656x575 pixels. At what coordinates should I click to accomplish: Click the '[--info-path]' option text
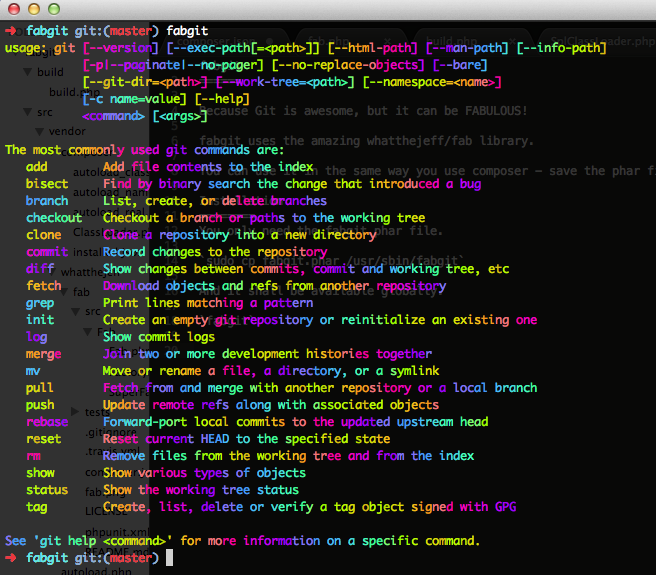(x=561, y=48)
